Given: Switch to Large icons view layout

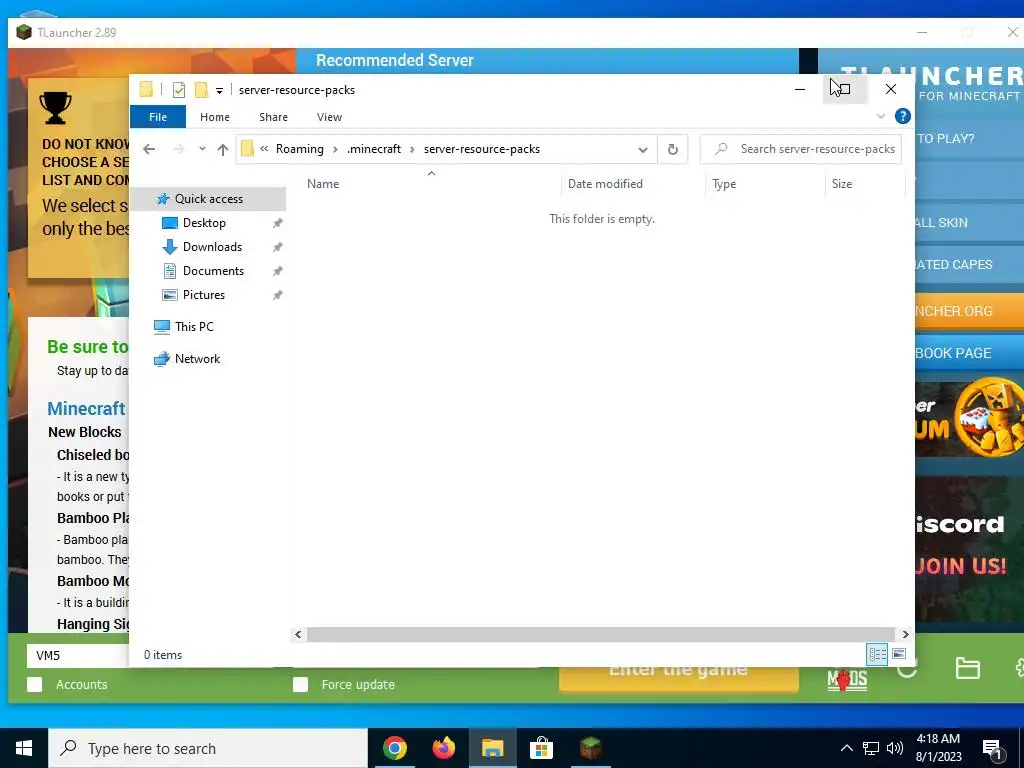Looking at the screenshot, I should pos(899,654).
